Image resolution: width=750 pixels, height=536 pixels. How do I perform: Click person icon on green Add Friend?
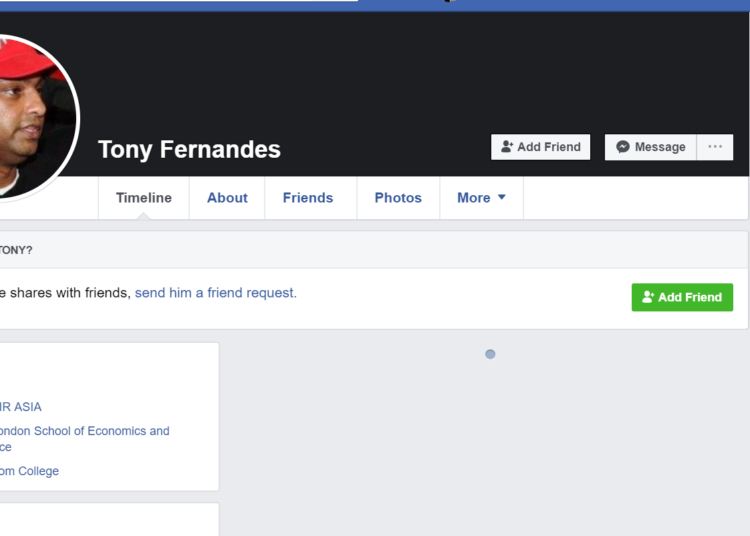point(648,297)
